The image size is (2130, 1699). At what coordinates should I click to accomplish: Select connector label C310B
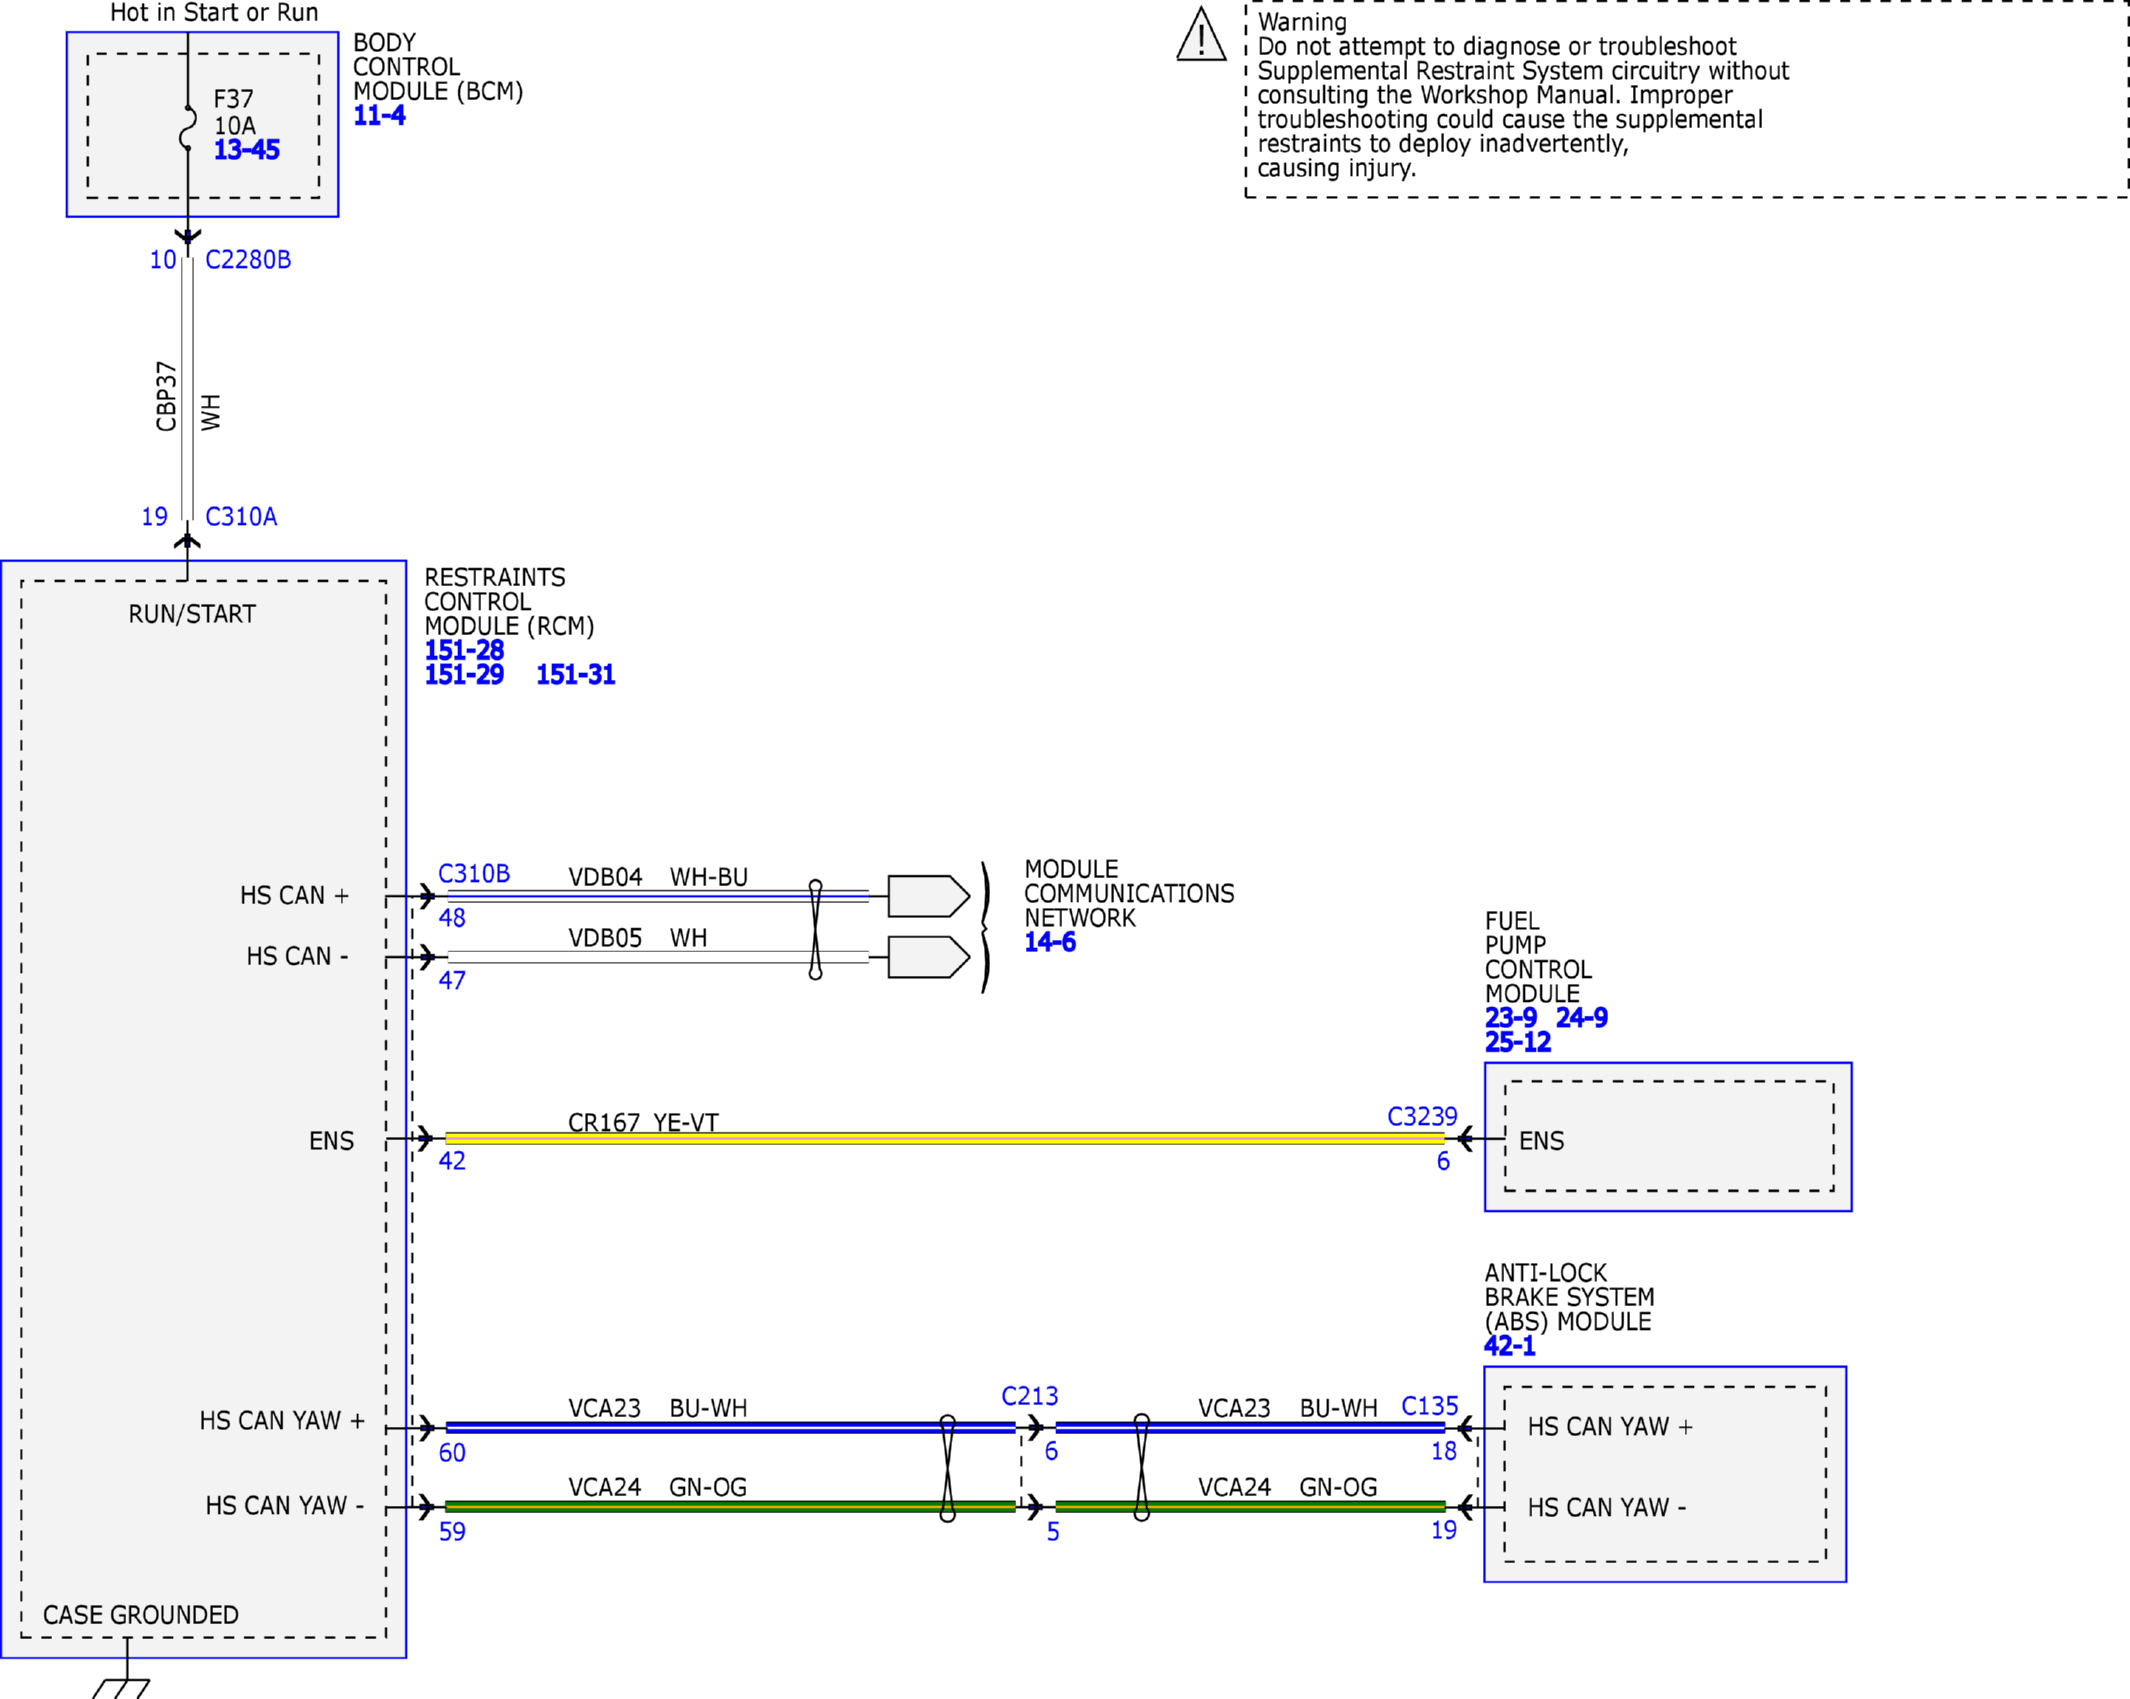[x=474, y=874]
